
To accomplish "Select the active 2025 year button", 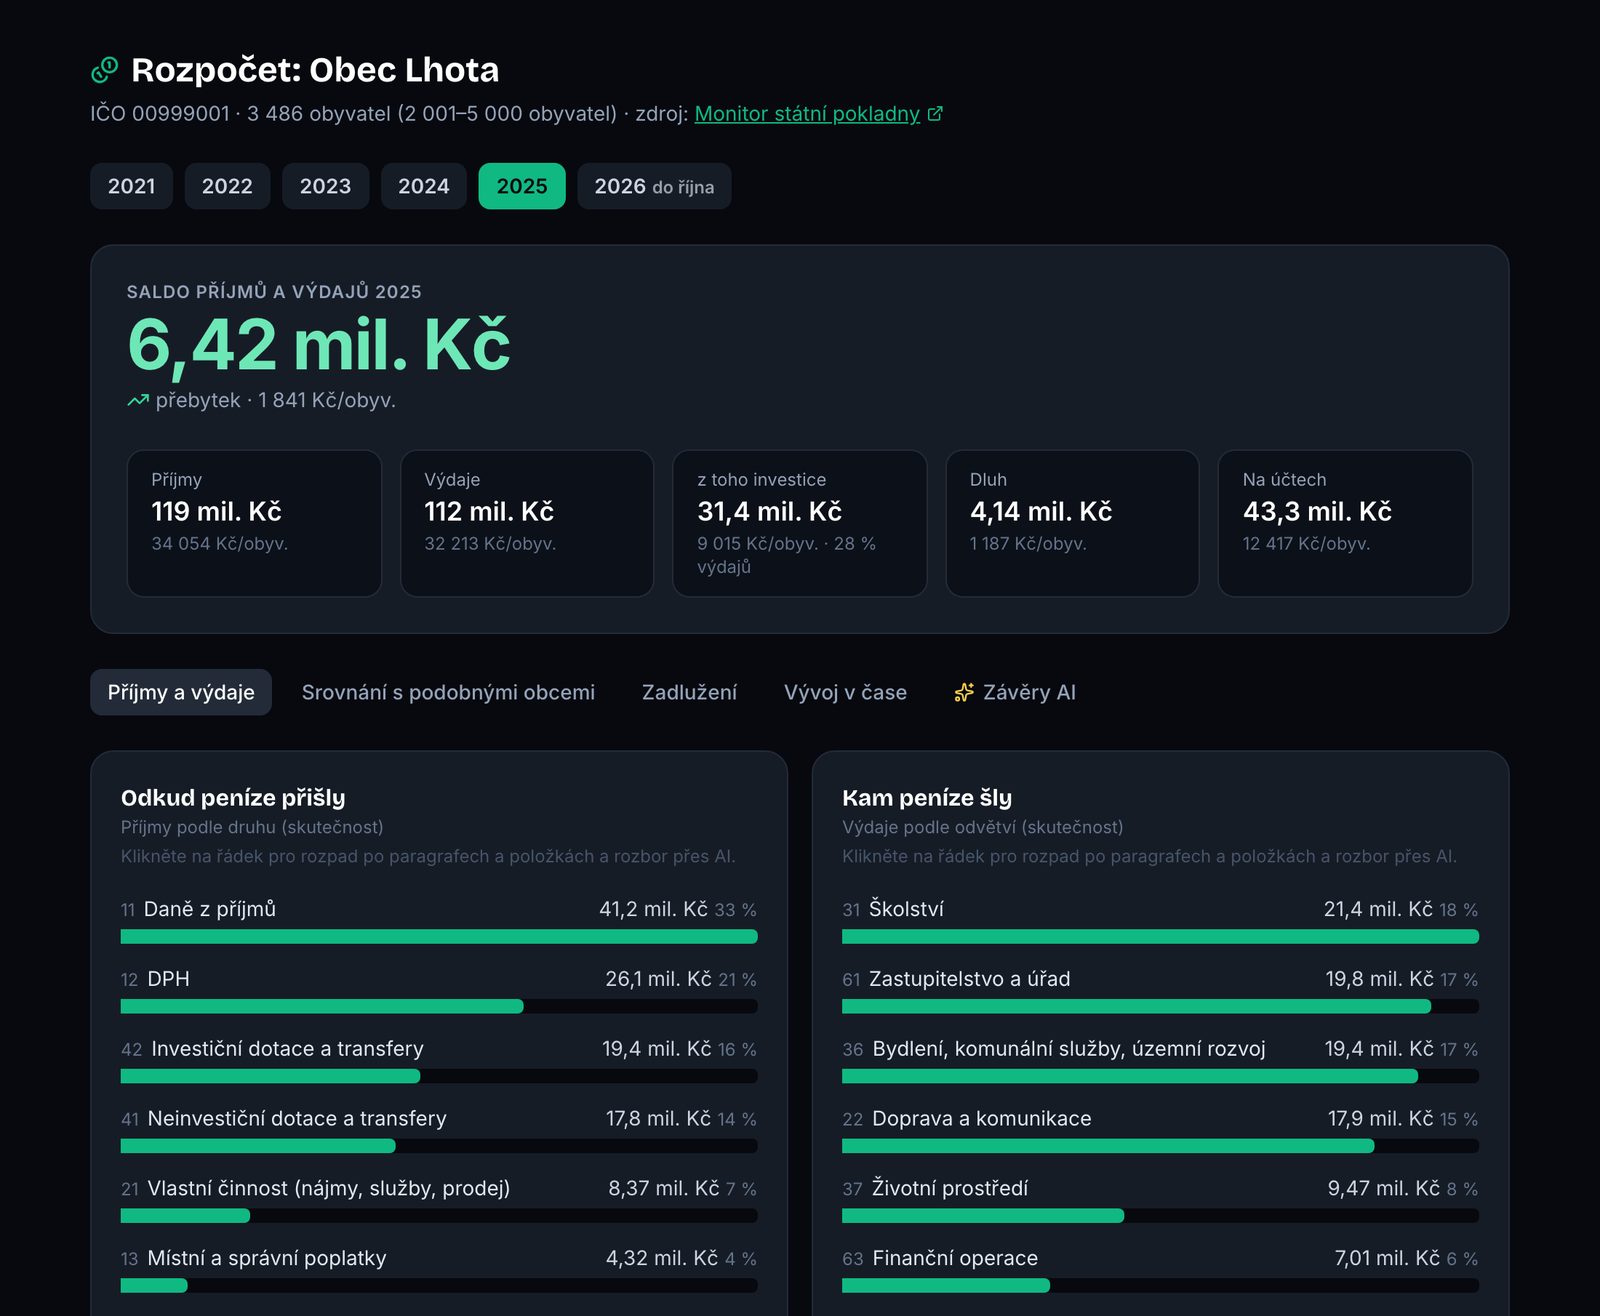I will [x=522, y=186].
